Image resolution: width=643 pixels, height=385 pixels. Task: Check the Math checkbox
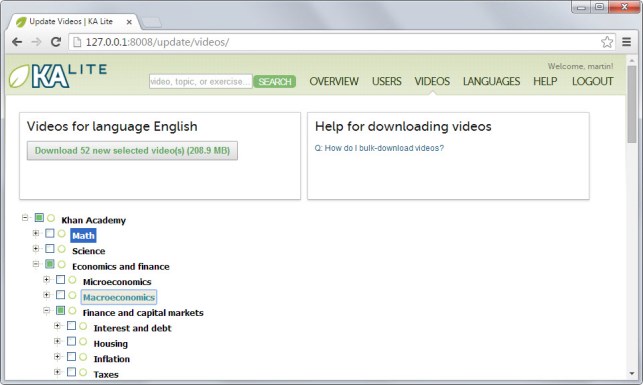point(50,233)
